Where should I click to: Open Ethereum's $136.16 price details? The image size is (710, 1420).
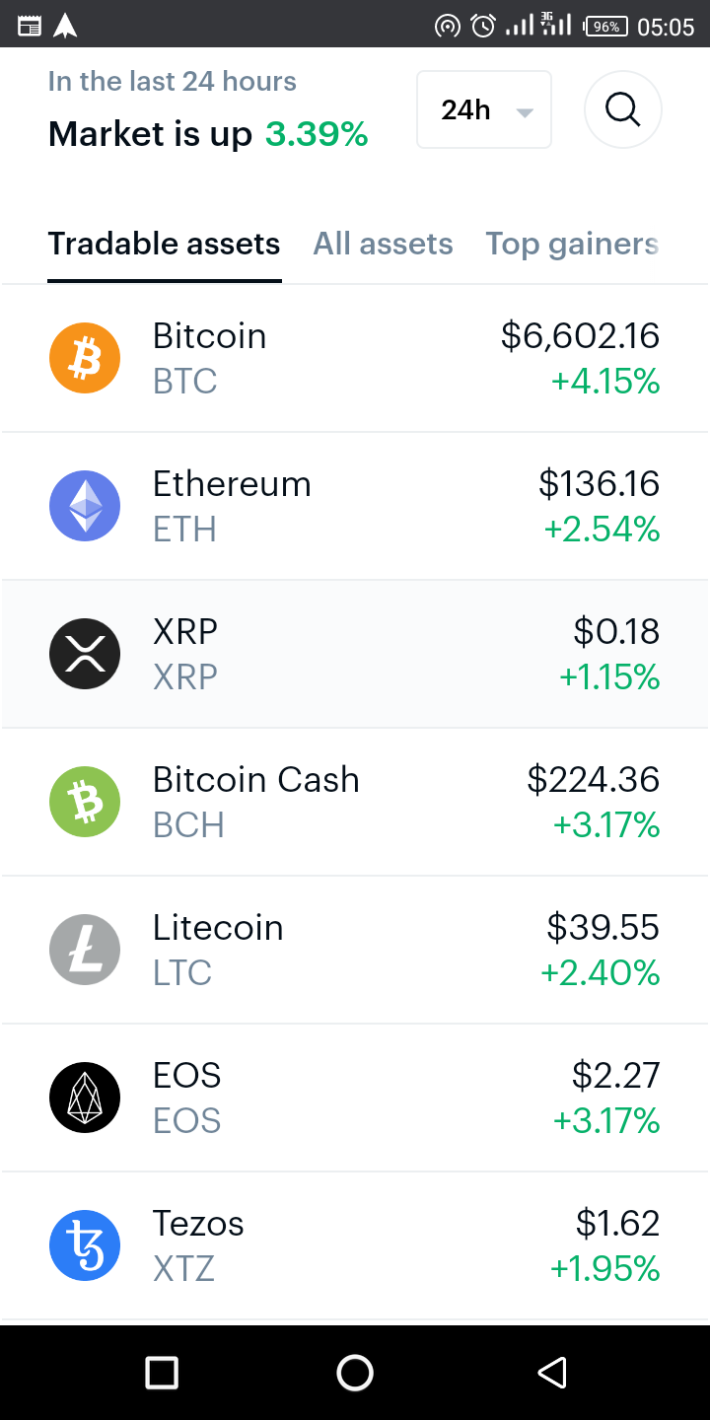click(x=599, y=484)
